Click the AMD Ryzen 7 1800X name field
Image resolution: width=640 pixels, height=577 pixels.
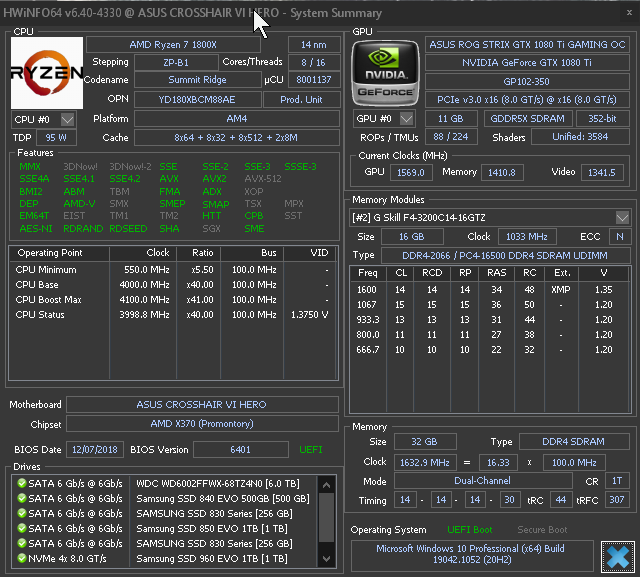[173, 44]
